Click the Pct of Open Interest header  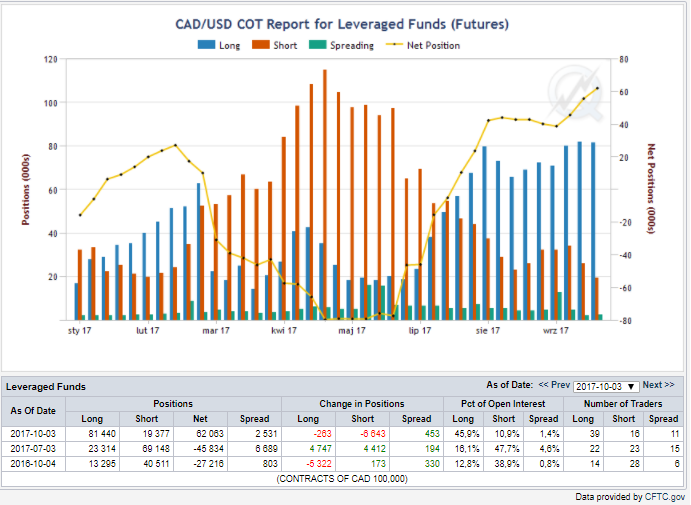(503, 404)
